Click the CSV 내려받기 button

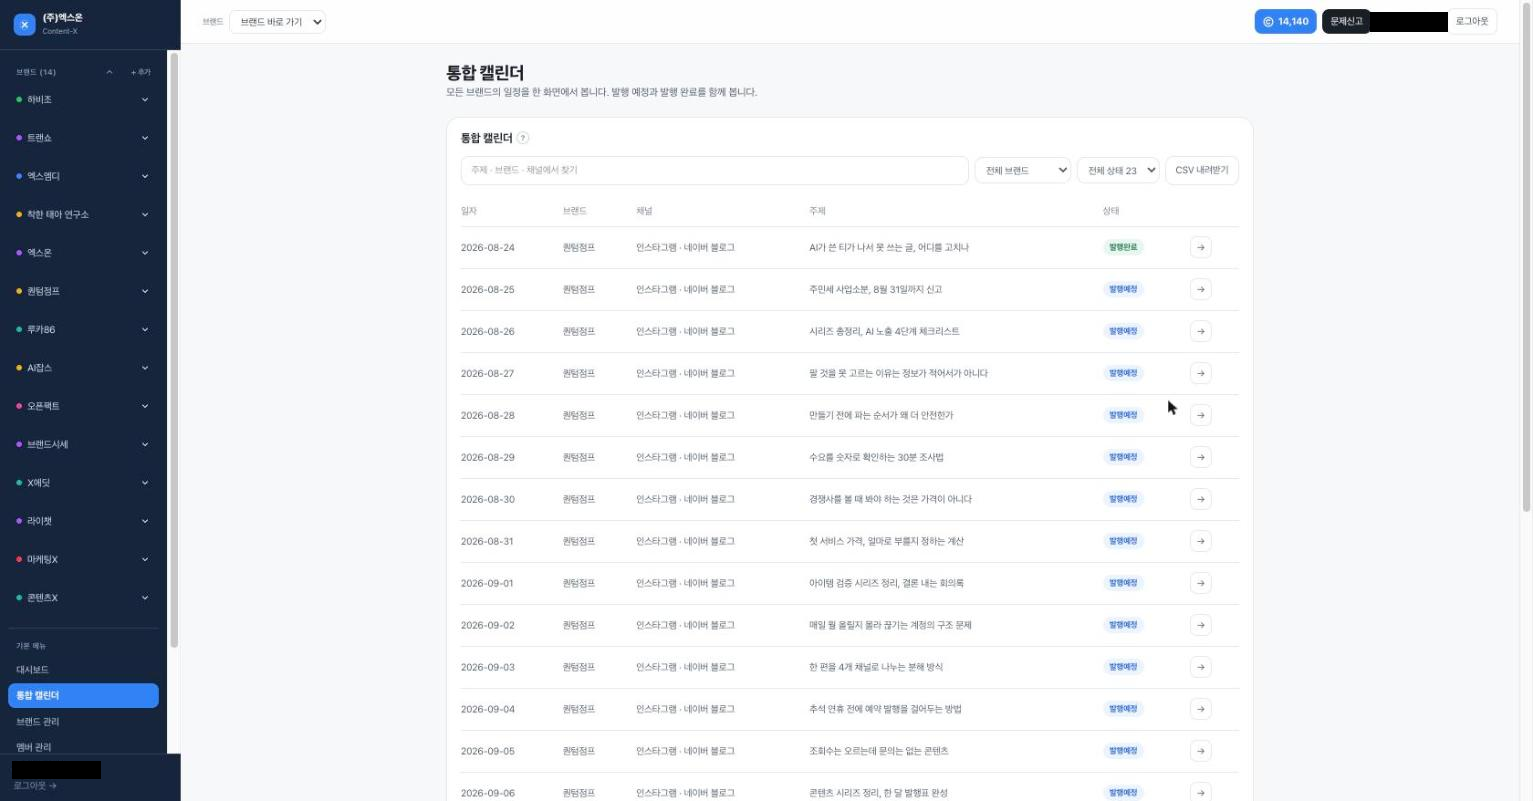[1202, 170]
